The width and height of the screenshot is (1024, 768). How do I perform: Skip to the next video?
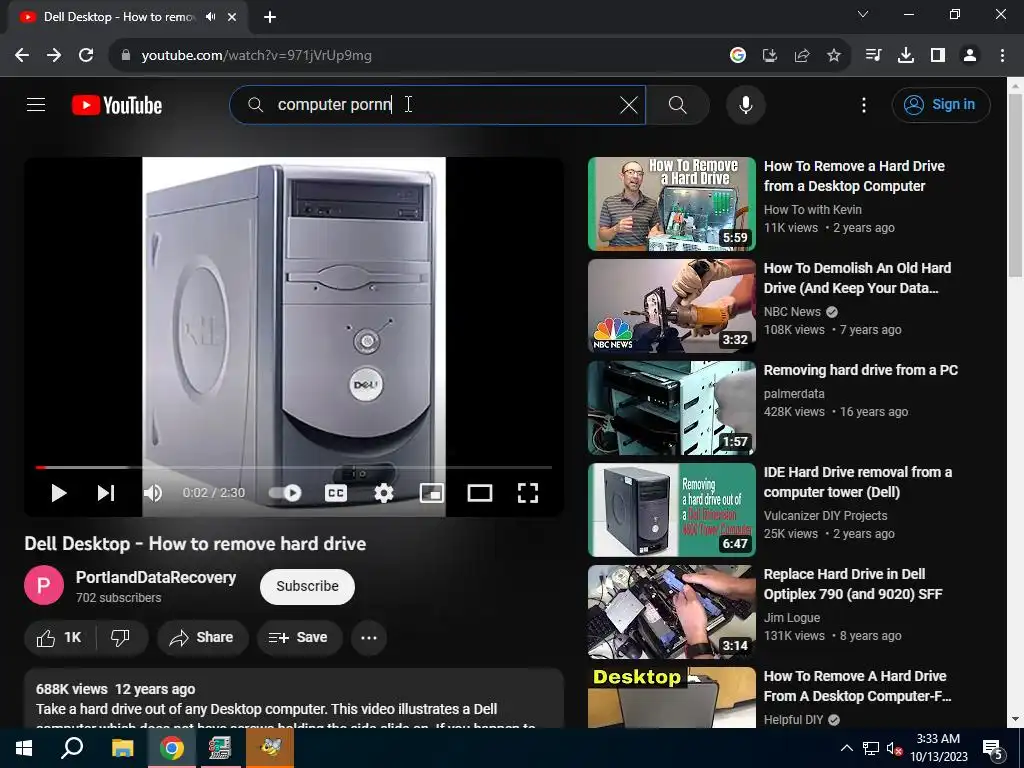click(106, 493)
